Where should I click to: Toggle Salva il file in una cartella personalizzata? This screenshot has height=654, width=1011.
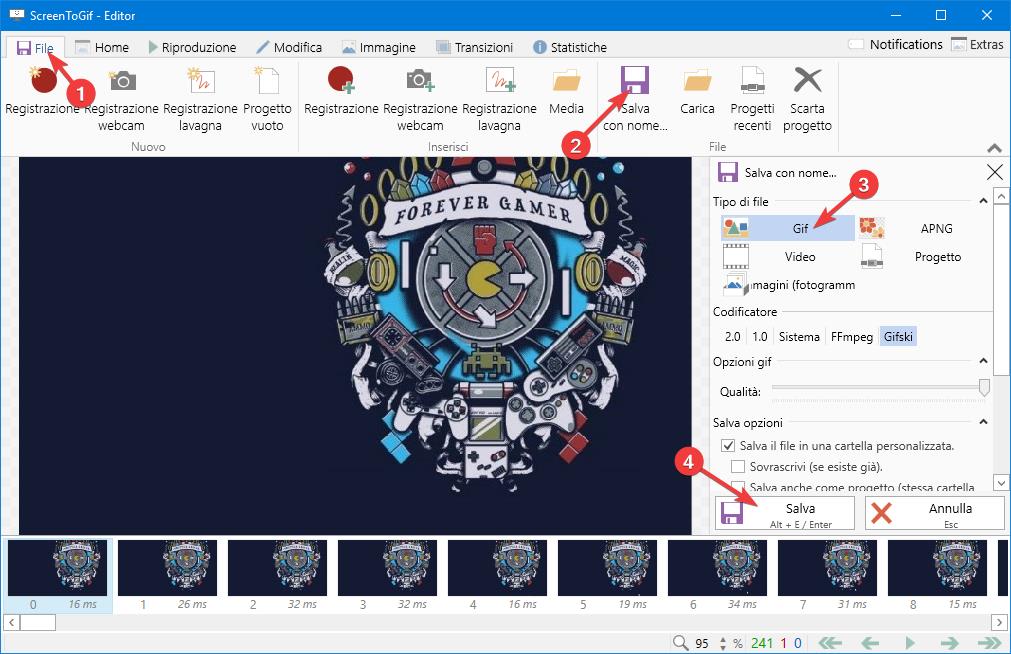pos(728,446)
